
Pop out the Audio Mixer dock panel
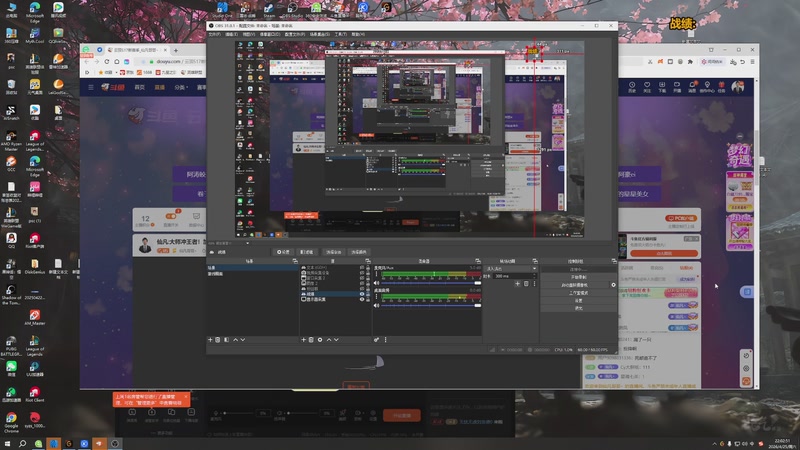pyautogui.click(x=478, y=261)
